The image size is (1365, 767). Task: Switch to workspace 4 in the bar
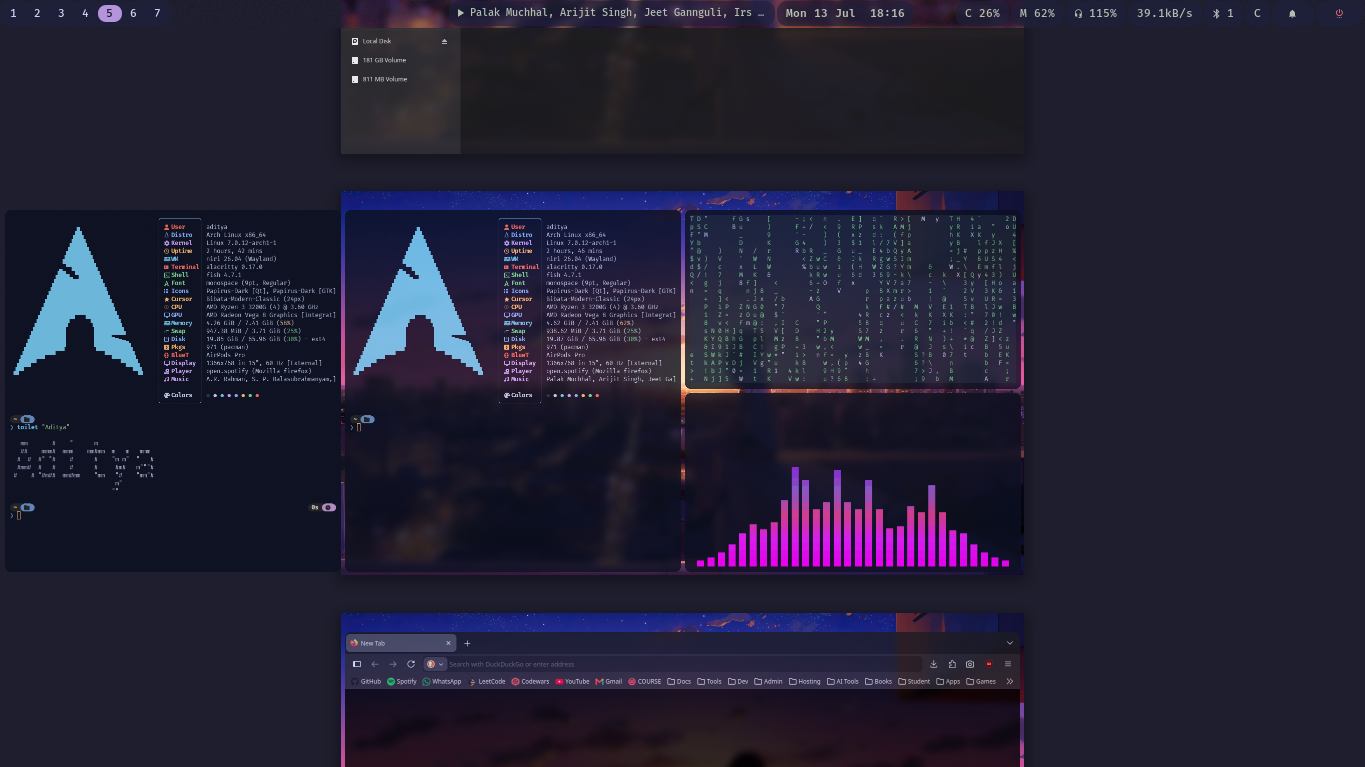85,13
